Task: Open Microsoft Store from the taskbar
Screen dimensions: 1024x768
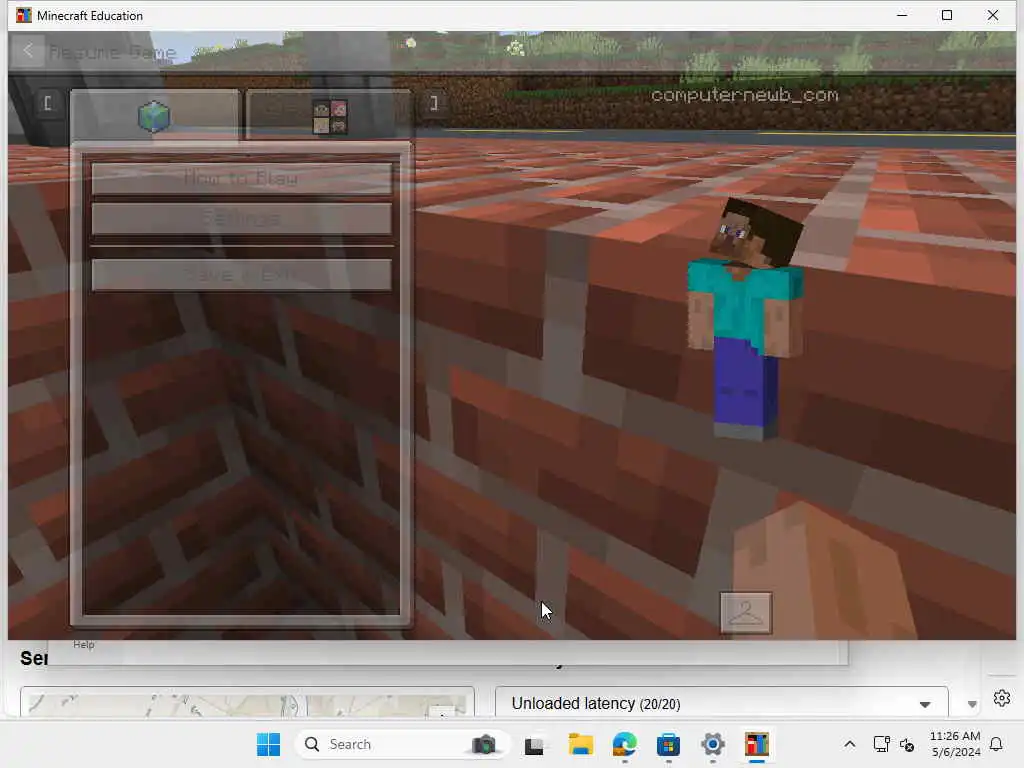Action: pos(668,744)
